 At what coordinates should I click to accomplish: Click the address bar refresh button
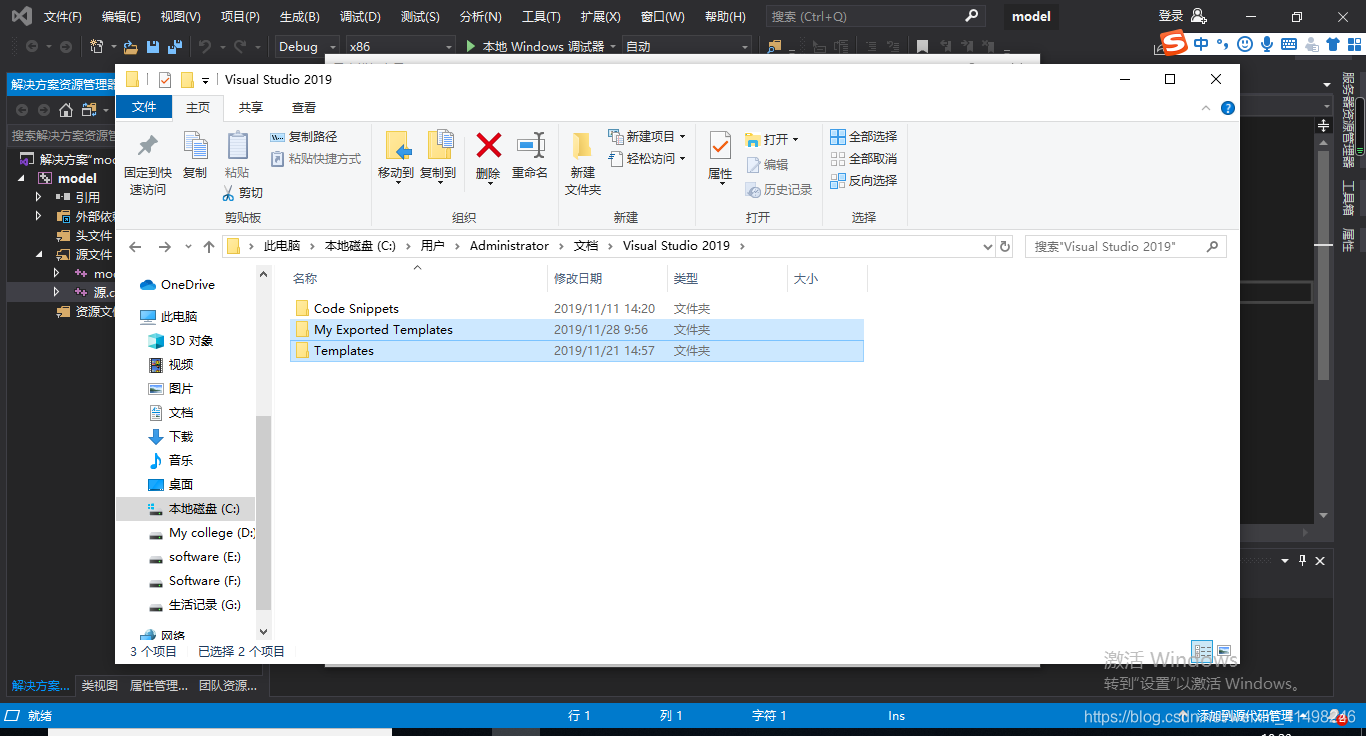coord(1005,246)
